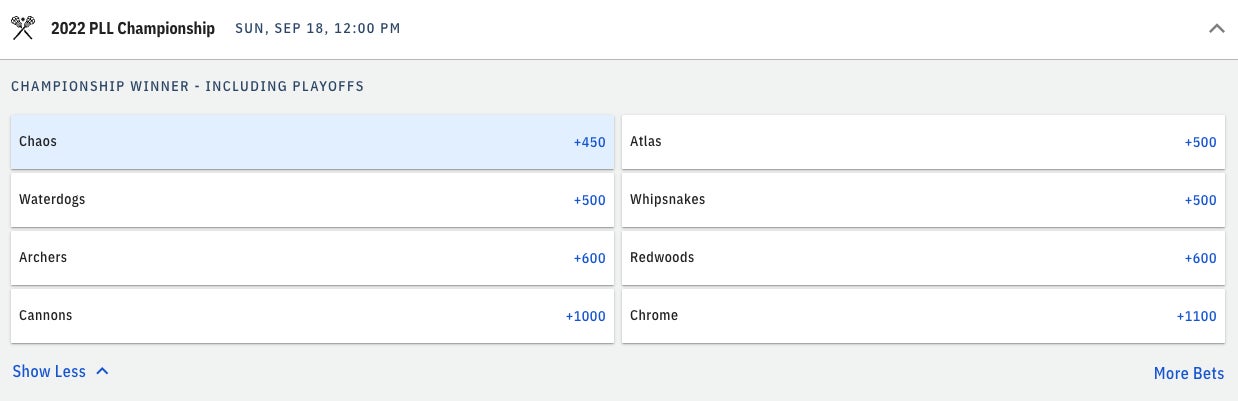Click the Championship Winner market heading
The width and height of the screenshot is (1238, 401).
pos(187,87)
